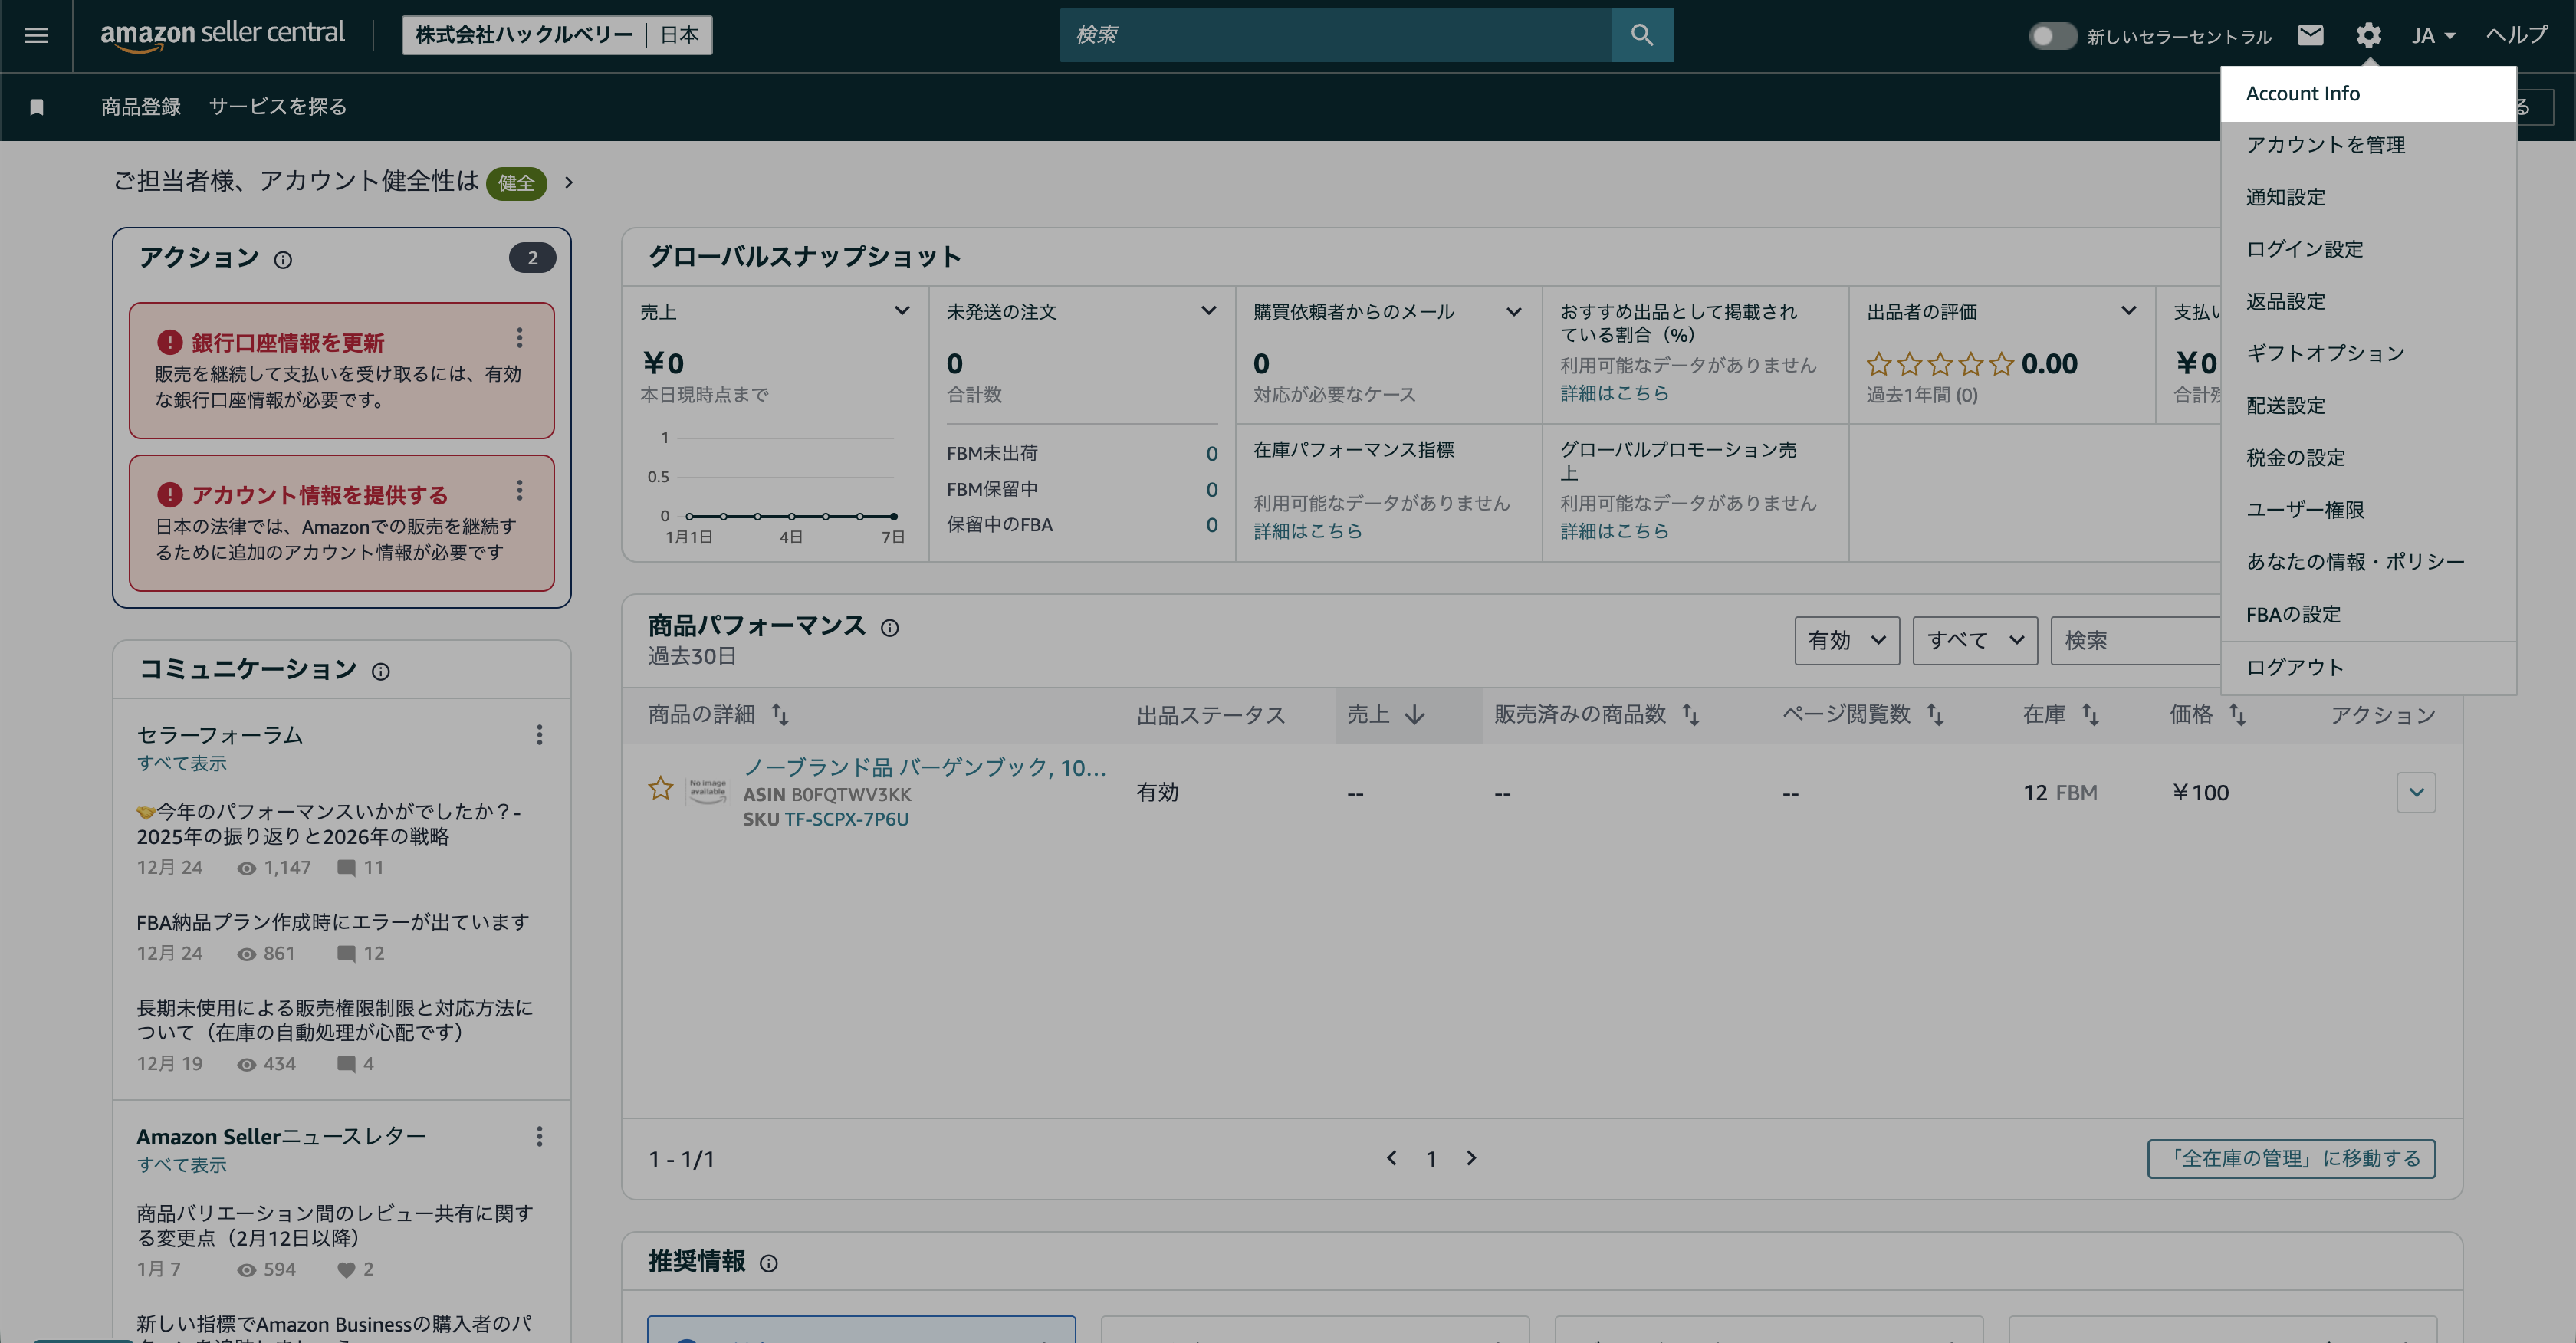Select 返品設定 menu item

tap(2368, 301)
